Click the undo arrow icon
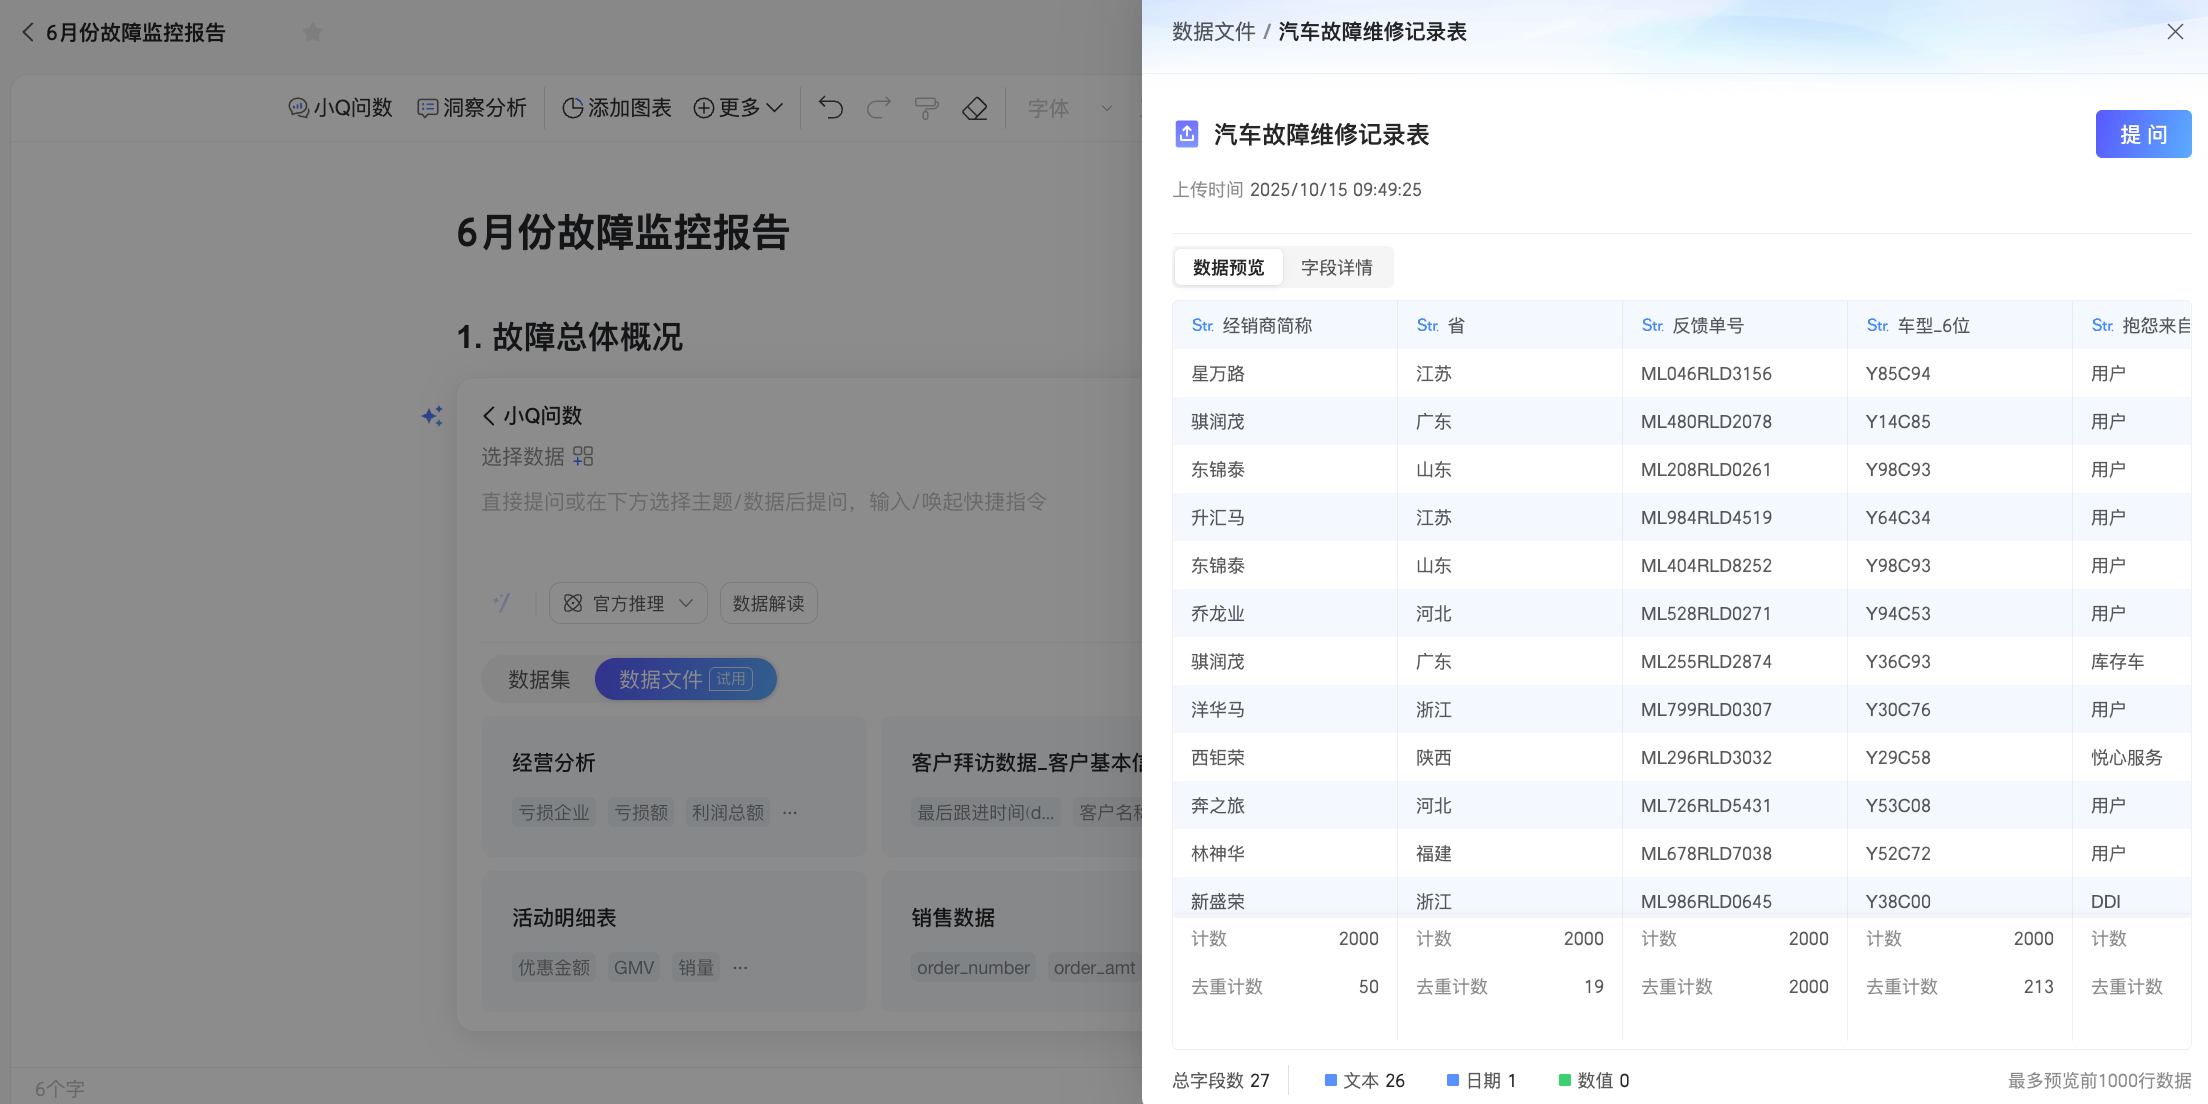This screenshot has width=2208, height=1104. [x=831, y=108]
